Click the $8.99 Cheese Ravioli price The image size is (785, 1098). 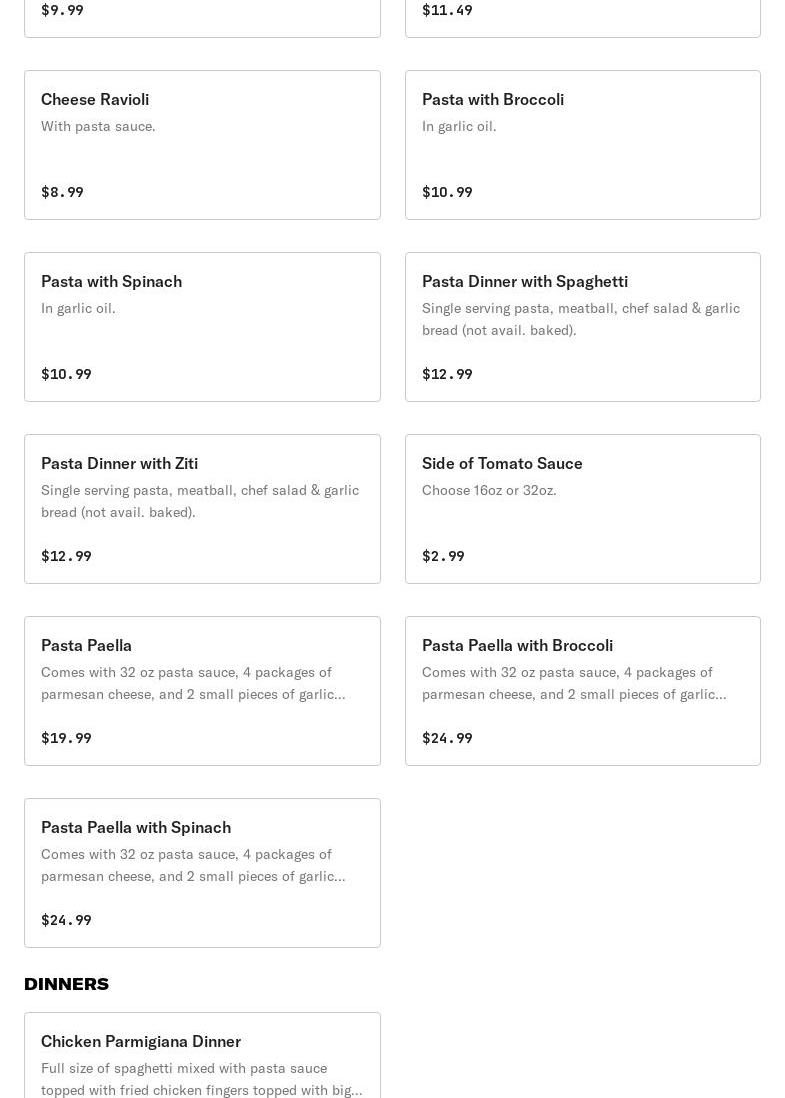click(62, 192)
